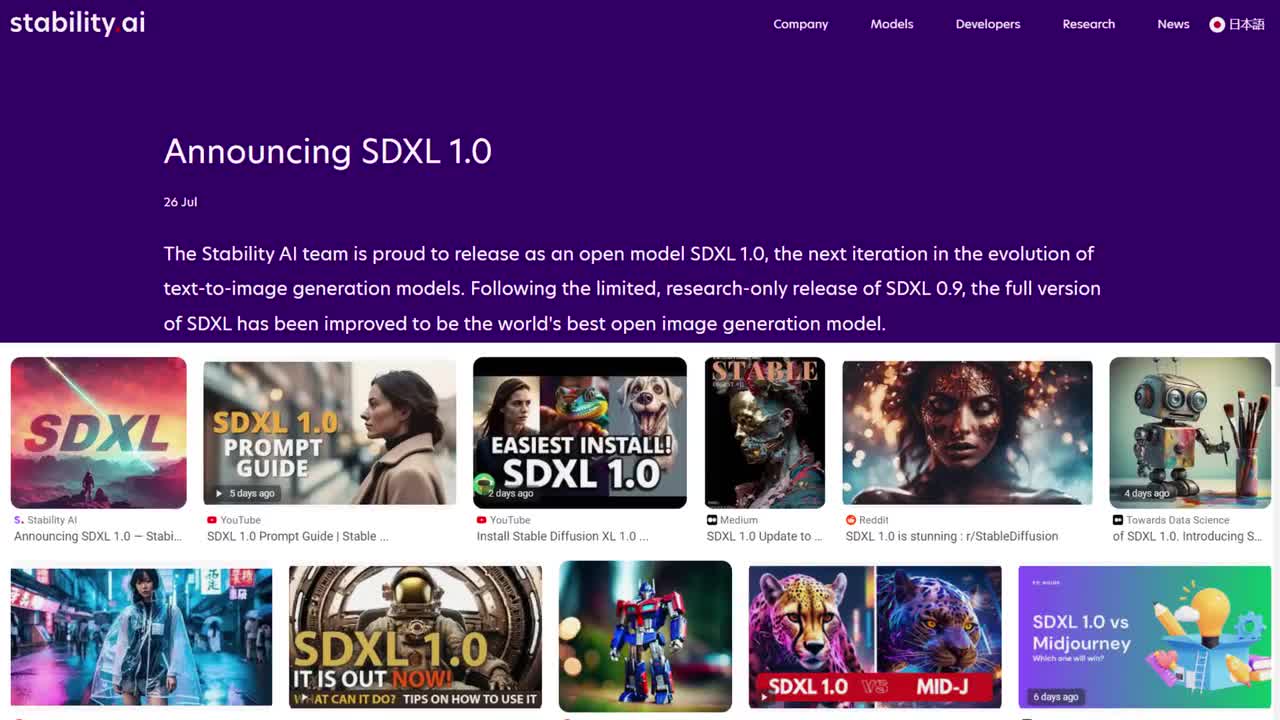
Task: Go to the News page
Action: click(1174, 24)
